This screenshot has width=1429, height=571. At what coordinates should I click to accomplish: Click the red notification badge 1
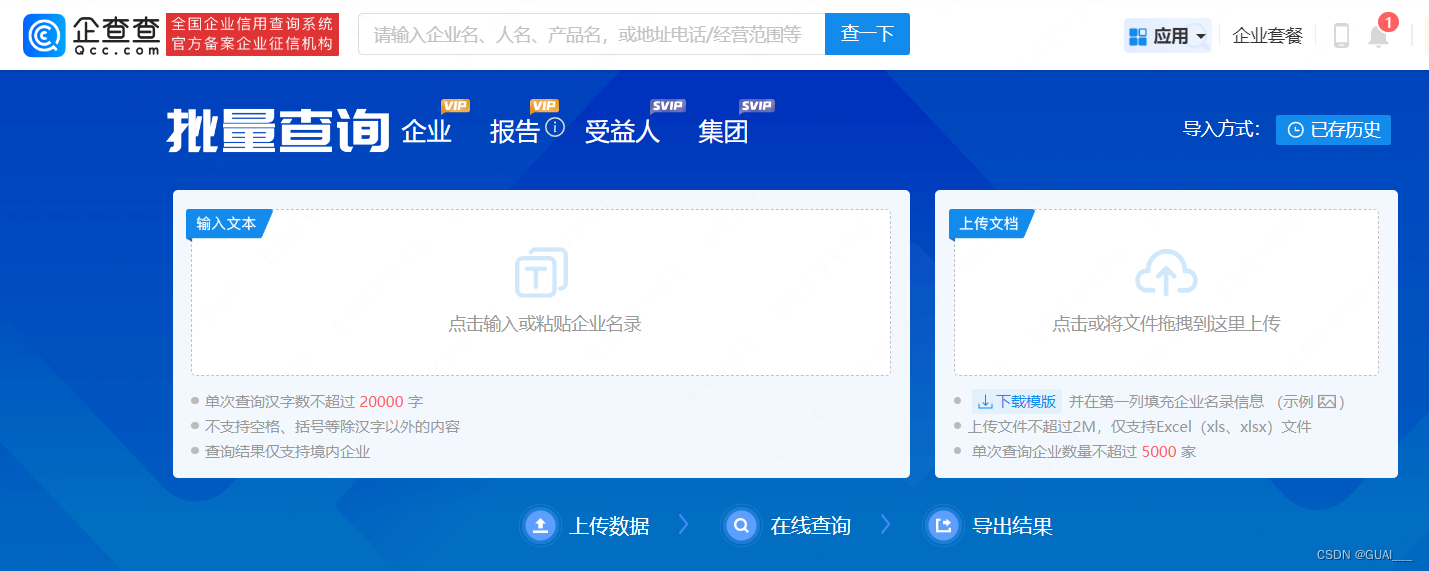(x=1388, y=22)
